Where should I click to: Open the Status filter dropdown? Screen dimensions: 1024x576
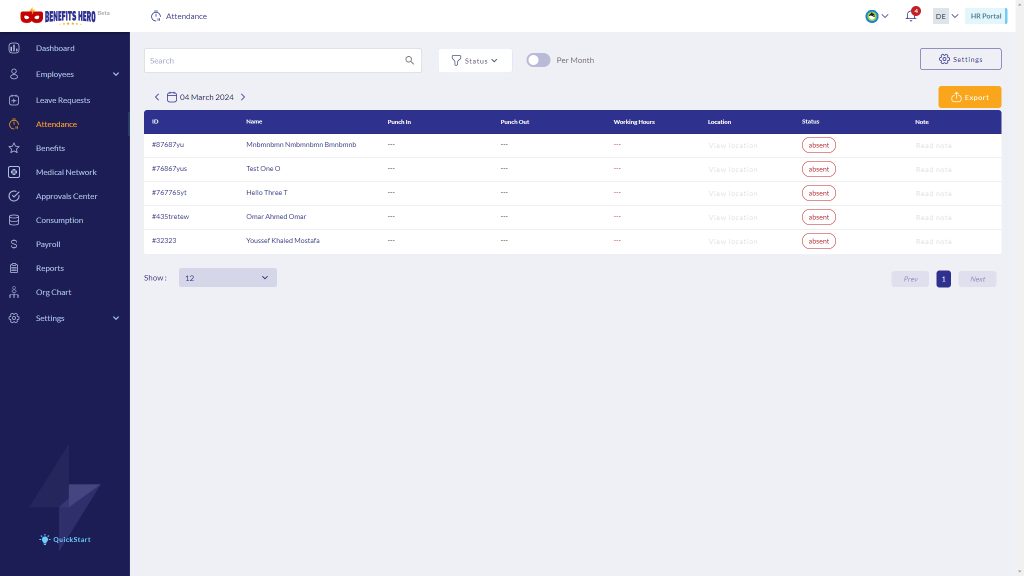[x=475, y=60]
